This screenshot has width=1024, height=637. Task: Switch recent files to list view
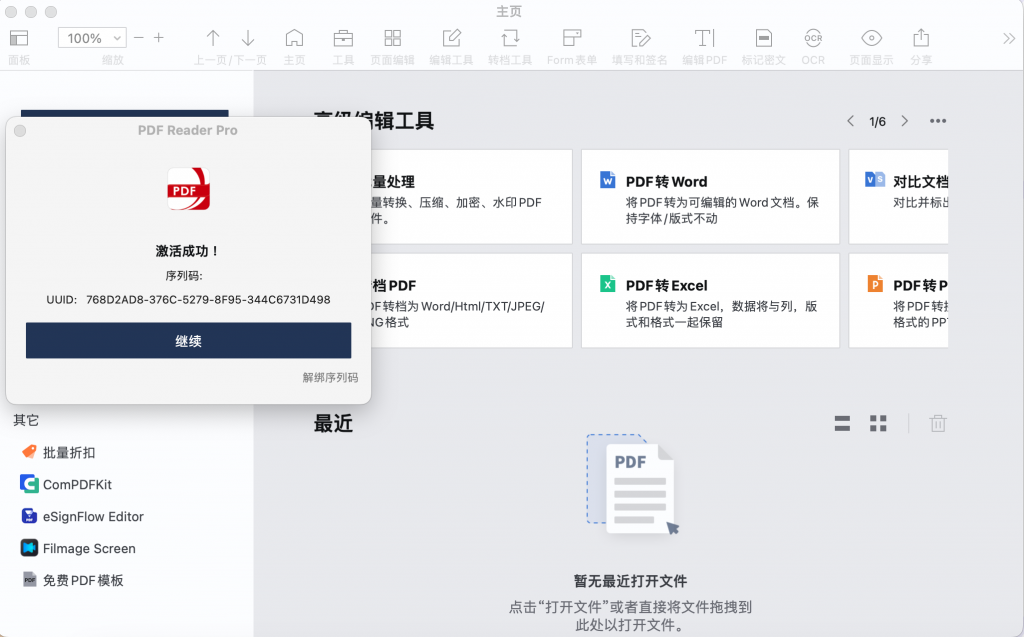841,423
